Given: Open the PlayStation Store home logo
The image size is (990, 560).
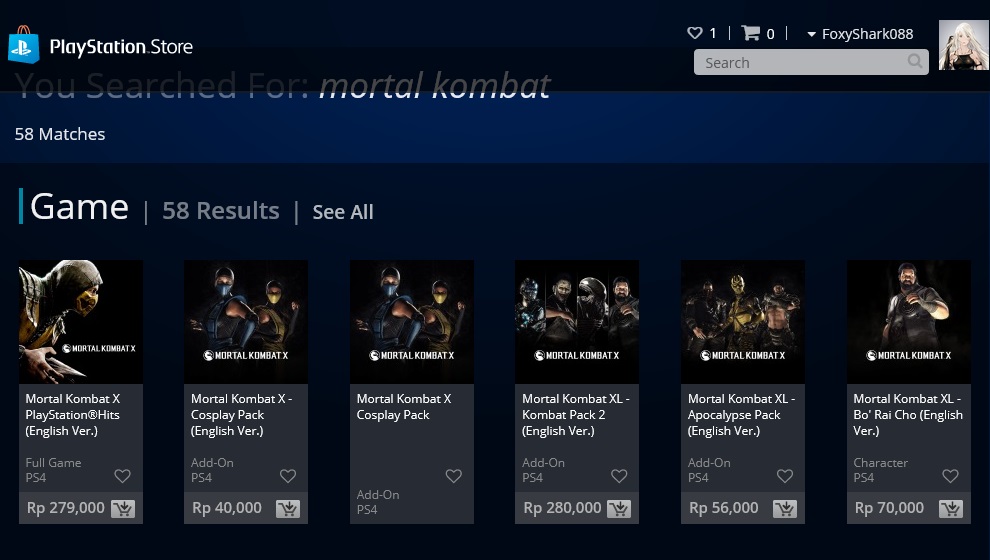Looking at the screenshot, I should tap(100, 45).
